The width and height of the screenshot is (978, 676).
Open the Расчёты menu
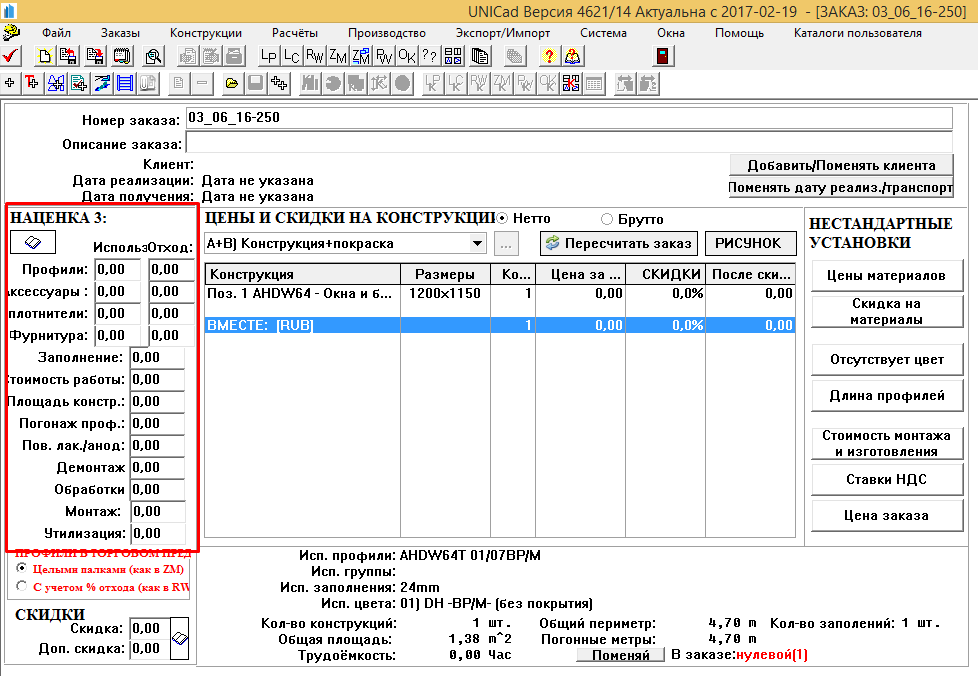pyautogui.click(x=295, y=33)
